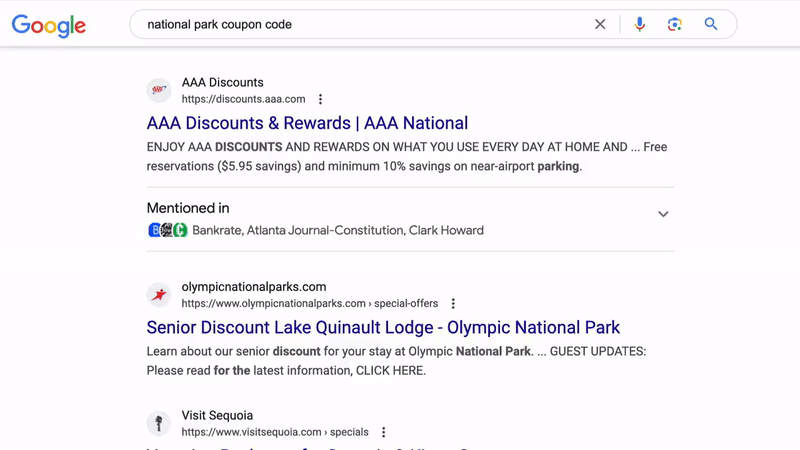800x450 pixels.
Task: Click the discounts.aaa.com URL text
Action: pyautogui.click(x=243, y=100)
